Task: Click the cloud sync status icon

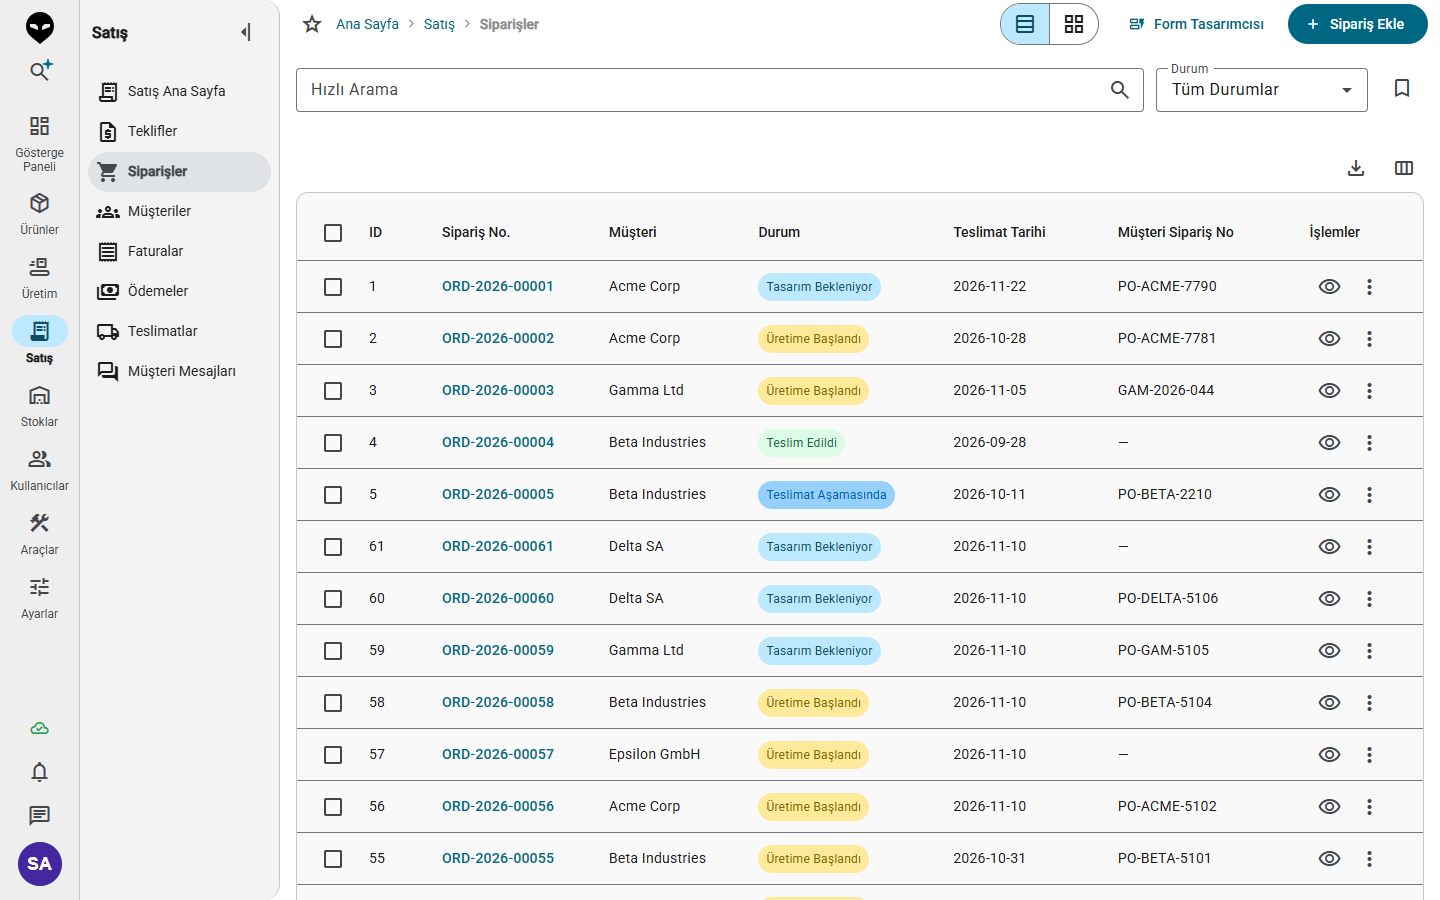Action: pyautogui.click(x=40, y=728)
